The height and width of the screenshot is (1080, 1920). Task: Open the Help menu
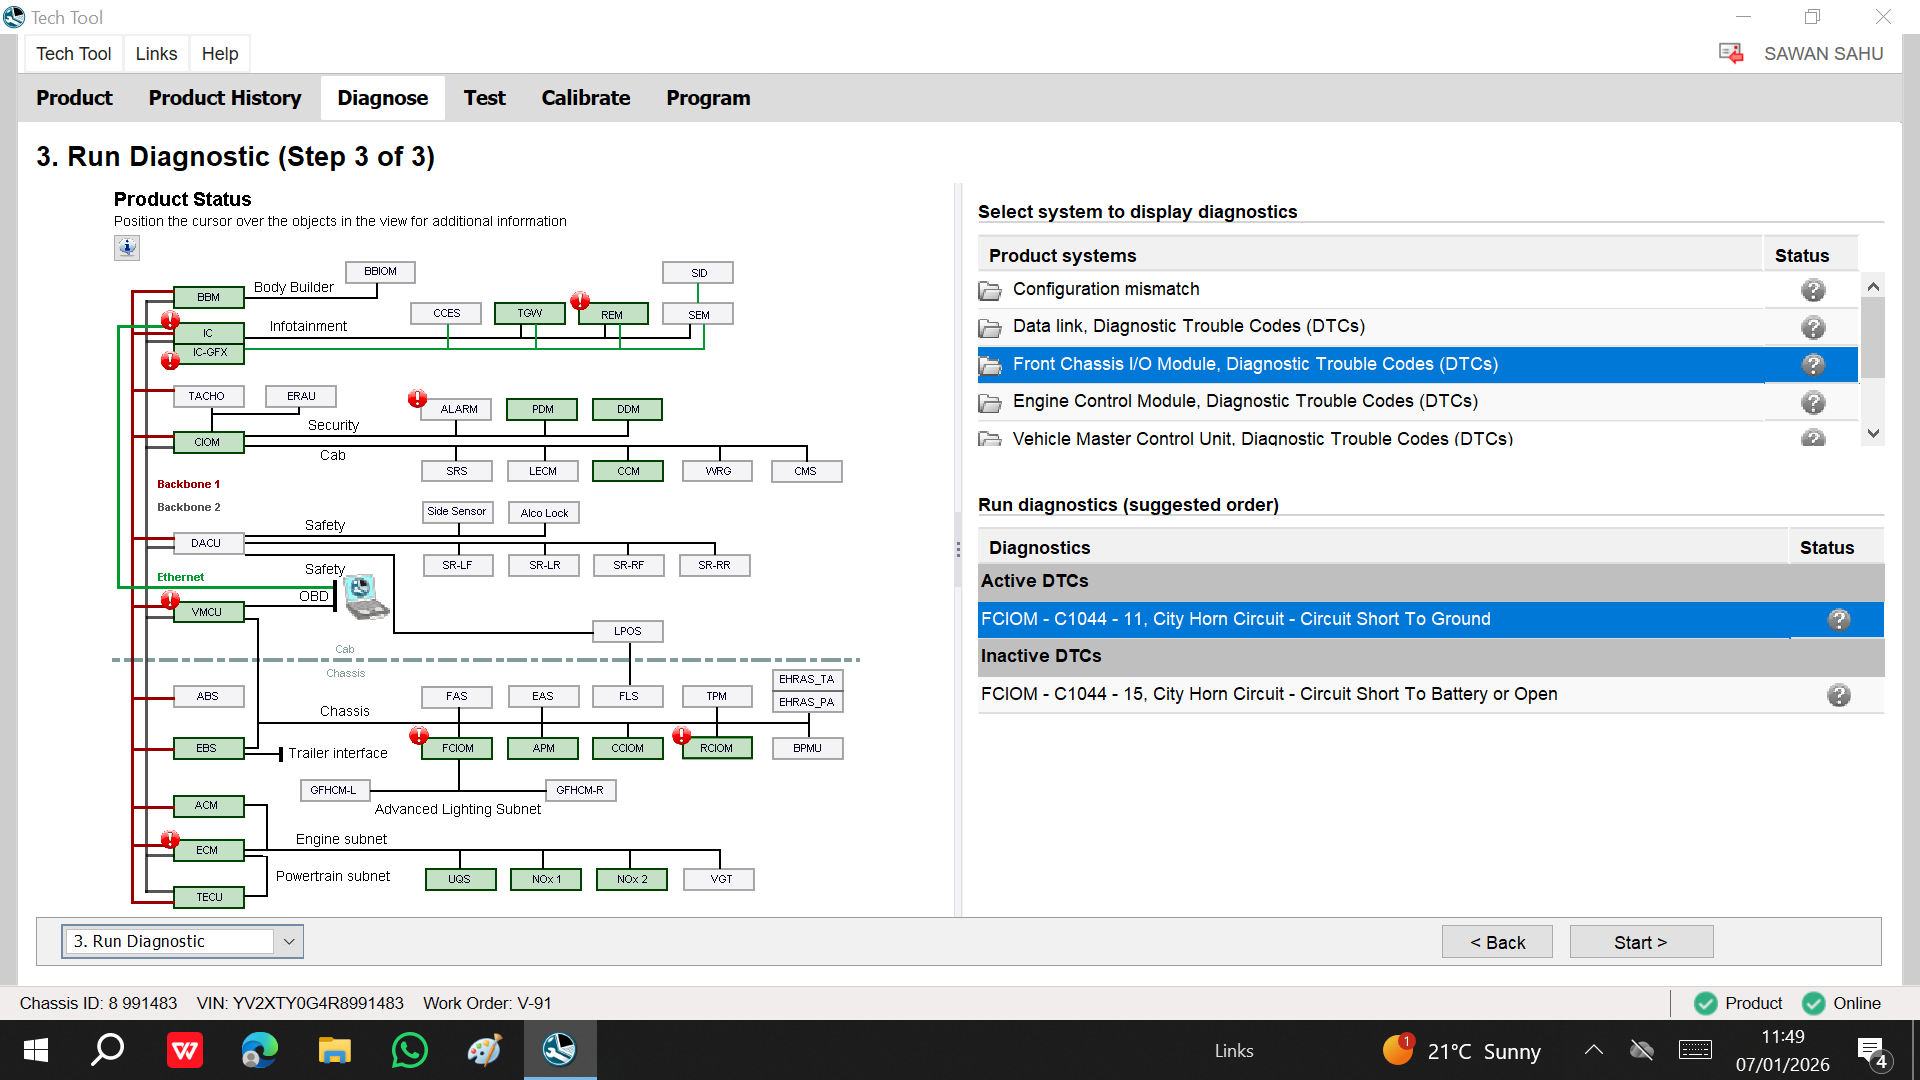coord(220,54)
